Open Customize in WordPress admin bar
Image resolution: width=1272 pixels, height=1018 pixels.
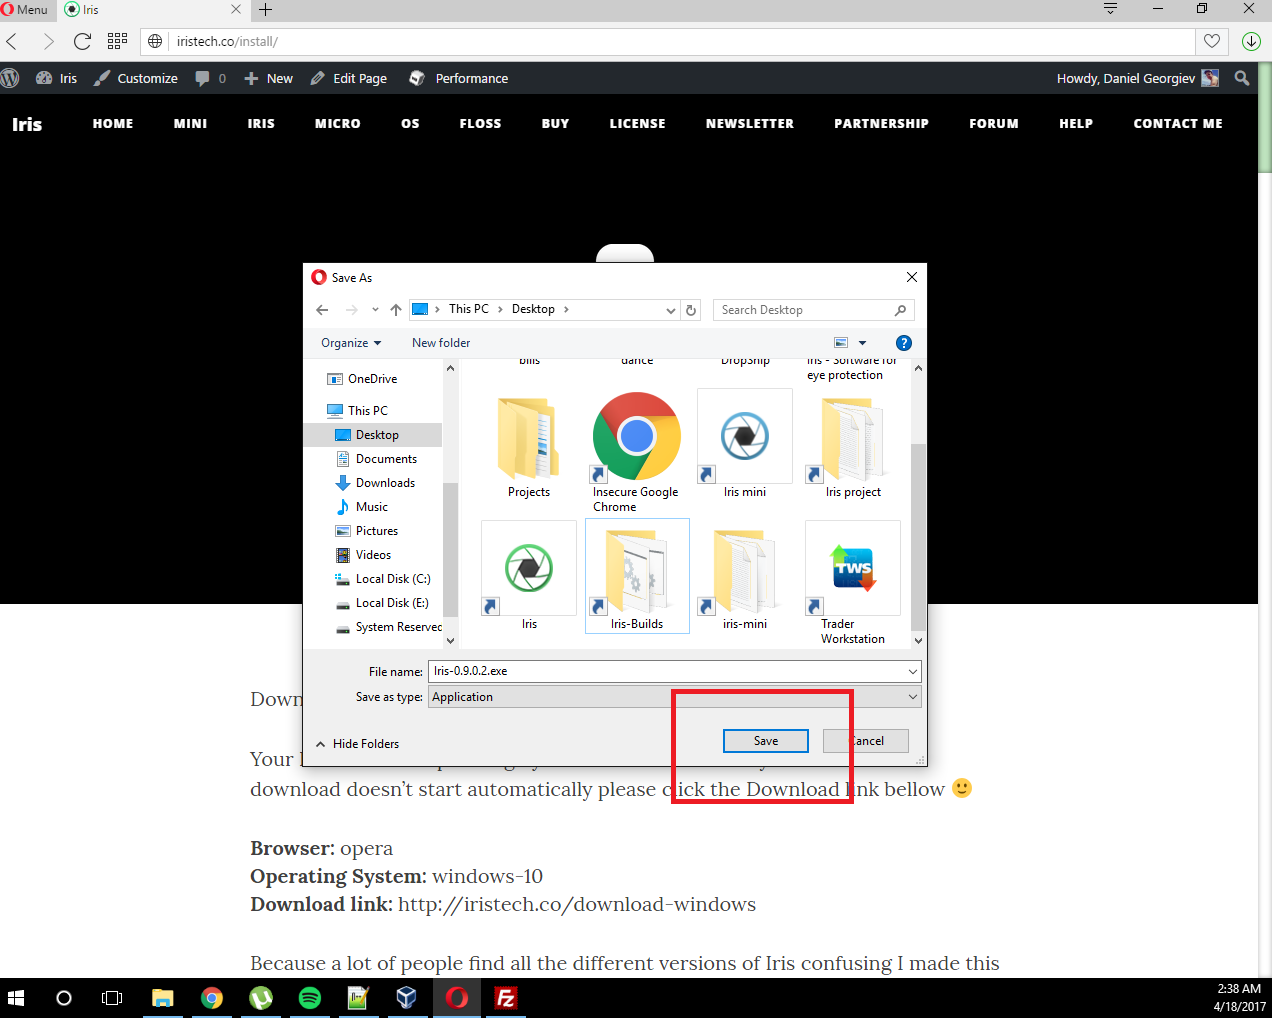pos(136,78)
